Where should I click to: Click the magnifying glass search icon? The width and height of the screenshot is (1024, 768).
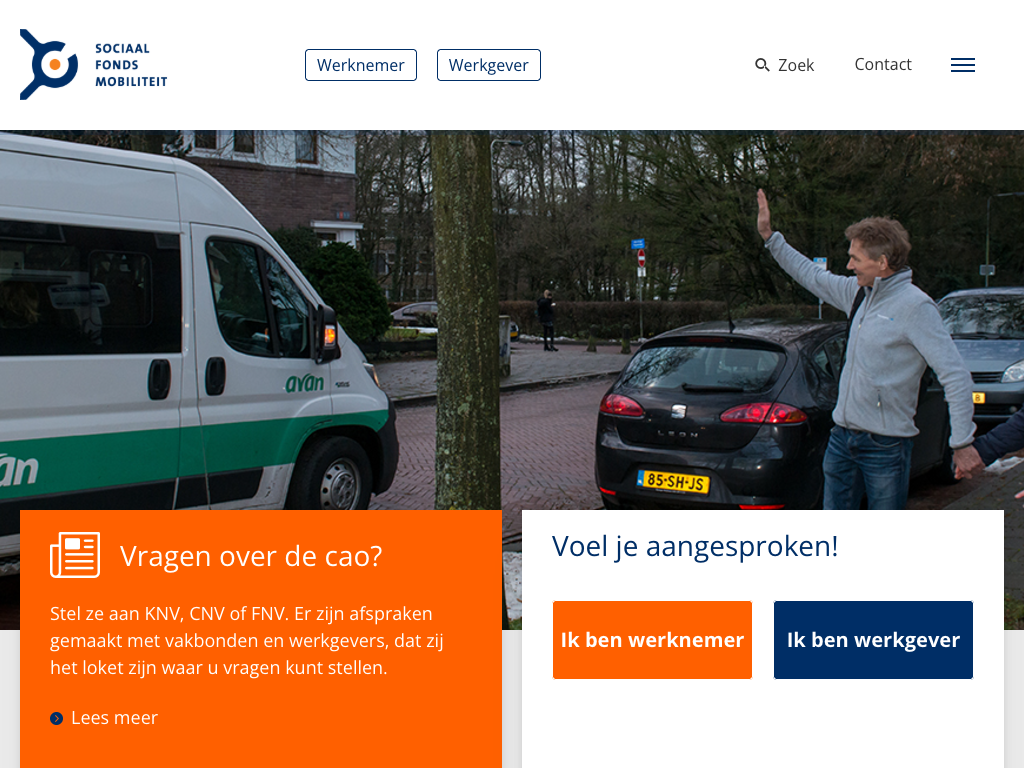pyautogui.click(x=761, y=65)
